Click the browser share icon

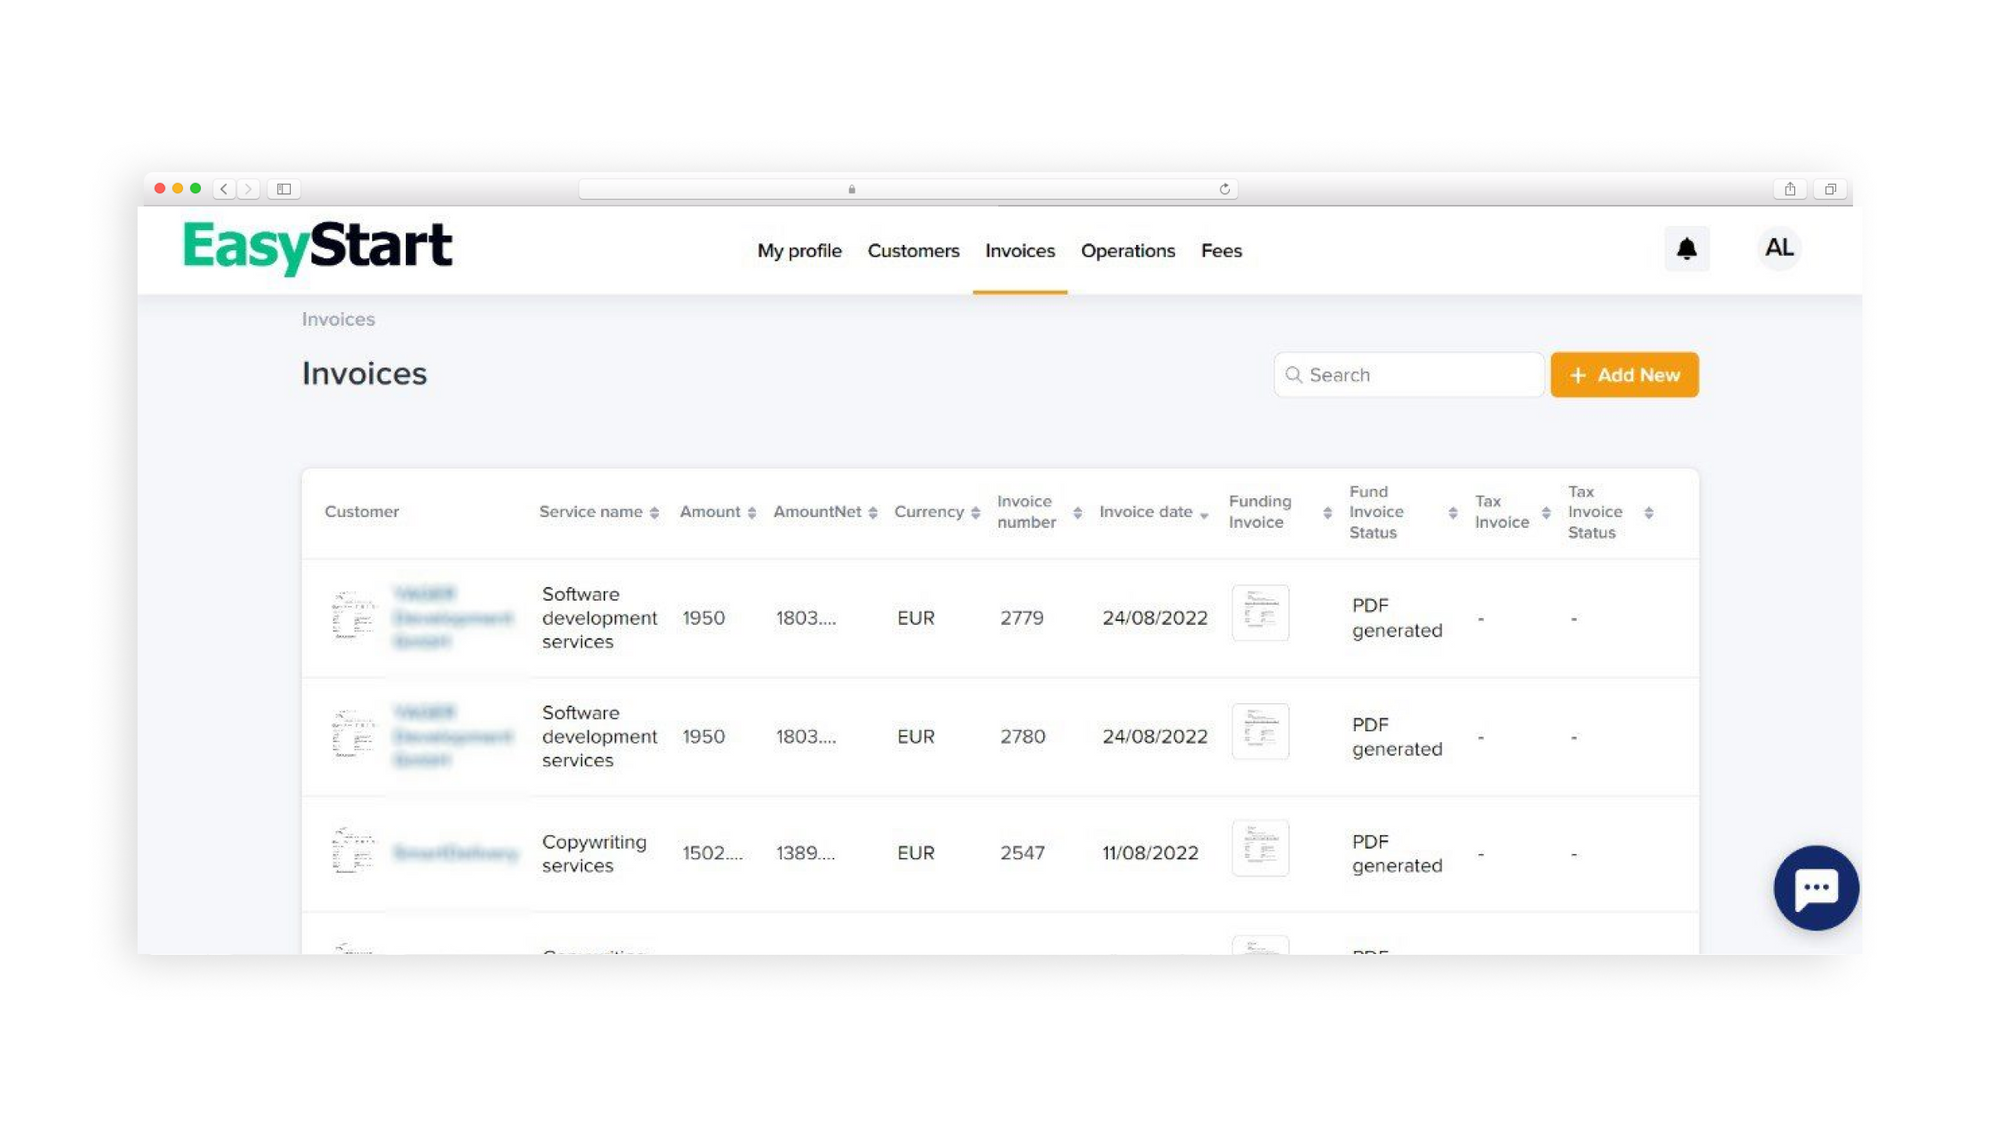(x=1789, y=189)
